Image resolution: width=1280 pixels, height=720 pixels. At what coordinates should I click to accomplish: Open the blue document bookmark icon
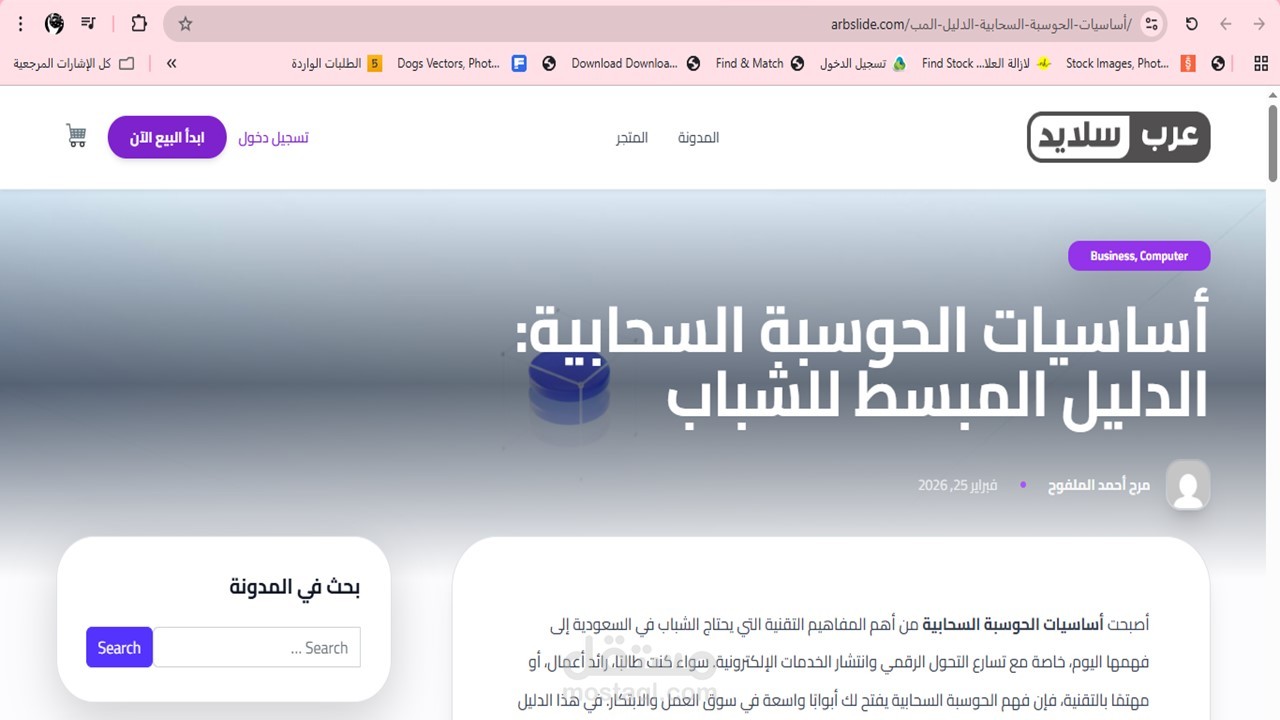pyautogui.click(x=519, y=63)
